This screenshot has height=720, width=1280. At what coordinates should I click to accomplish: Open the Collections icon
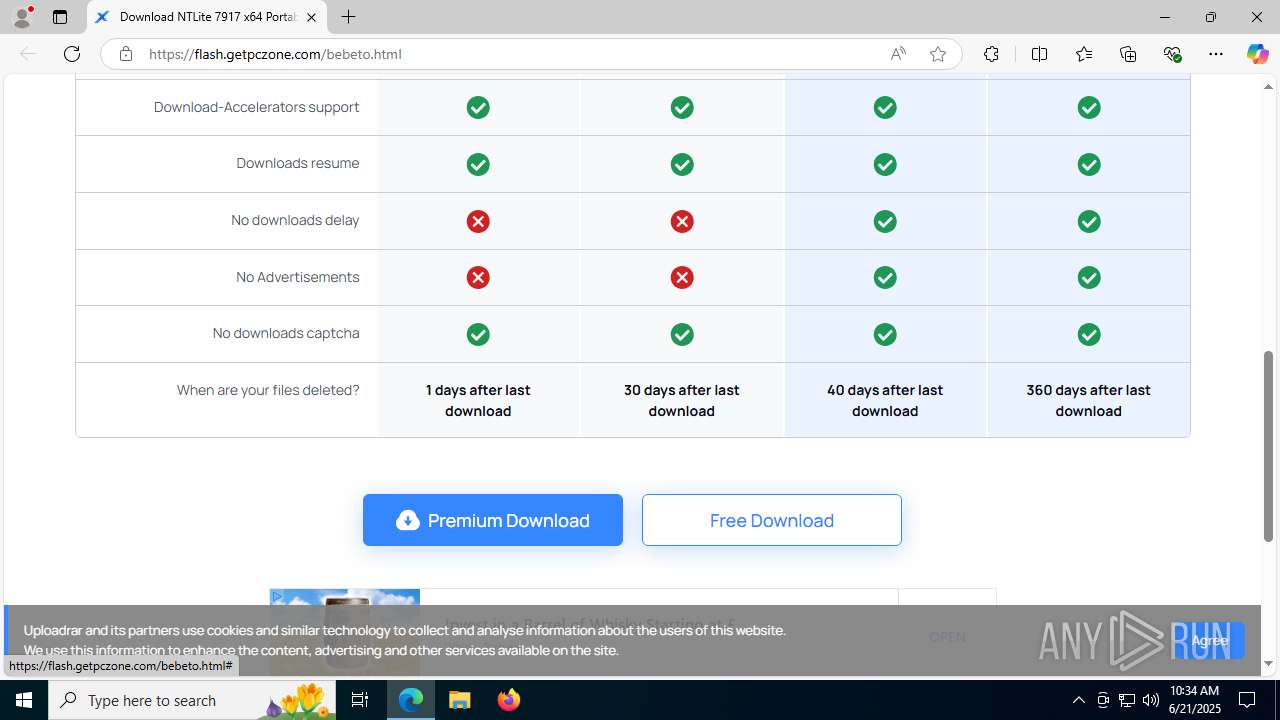[x=1128, y=54]
